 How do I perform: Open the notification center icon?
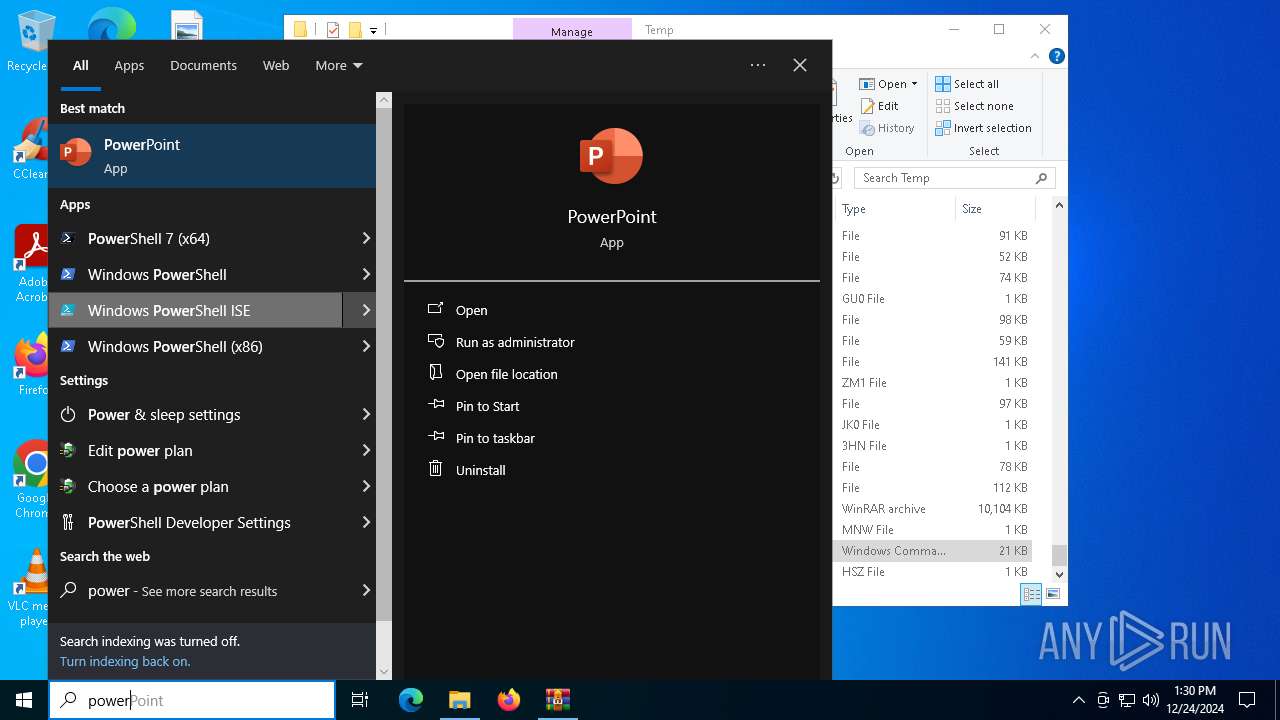[x=1247, y=700]
